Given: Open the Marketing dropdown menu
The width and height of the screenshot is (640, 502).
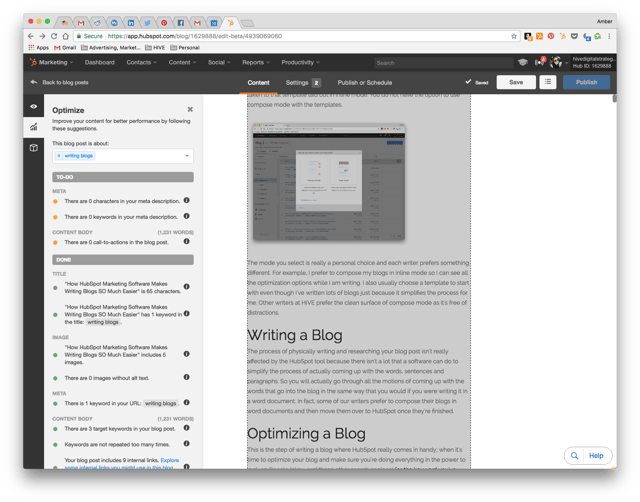Looking at the screenshot, I should (56, 62).
